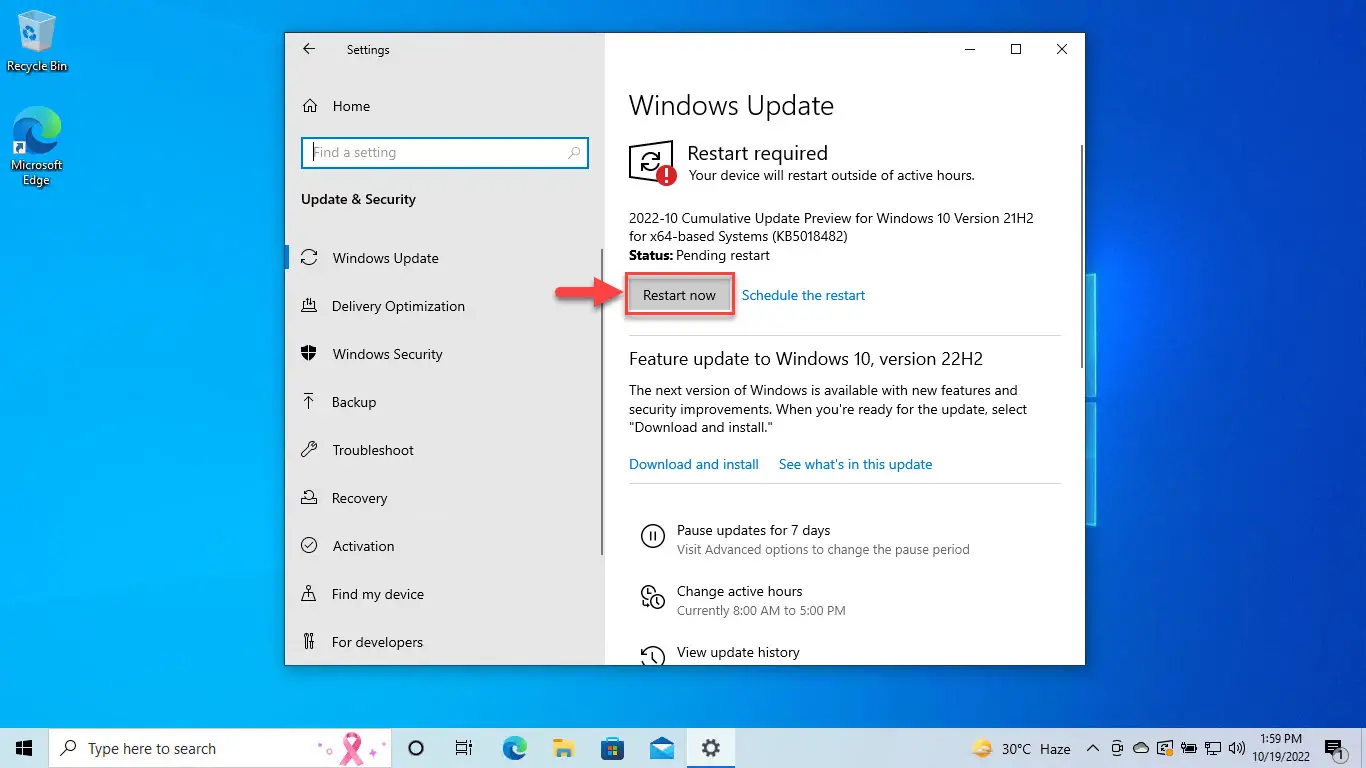Open the weather widget showing 30°C Haze
The image size is (1366, 768).
pyautogui.click(x=1021, y=748)
